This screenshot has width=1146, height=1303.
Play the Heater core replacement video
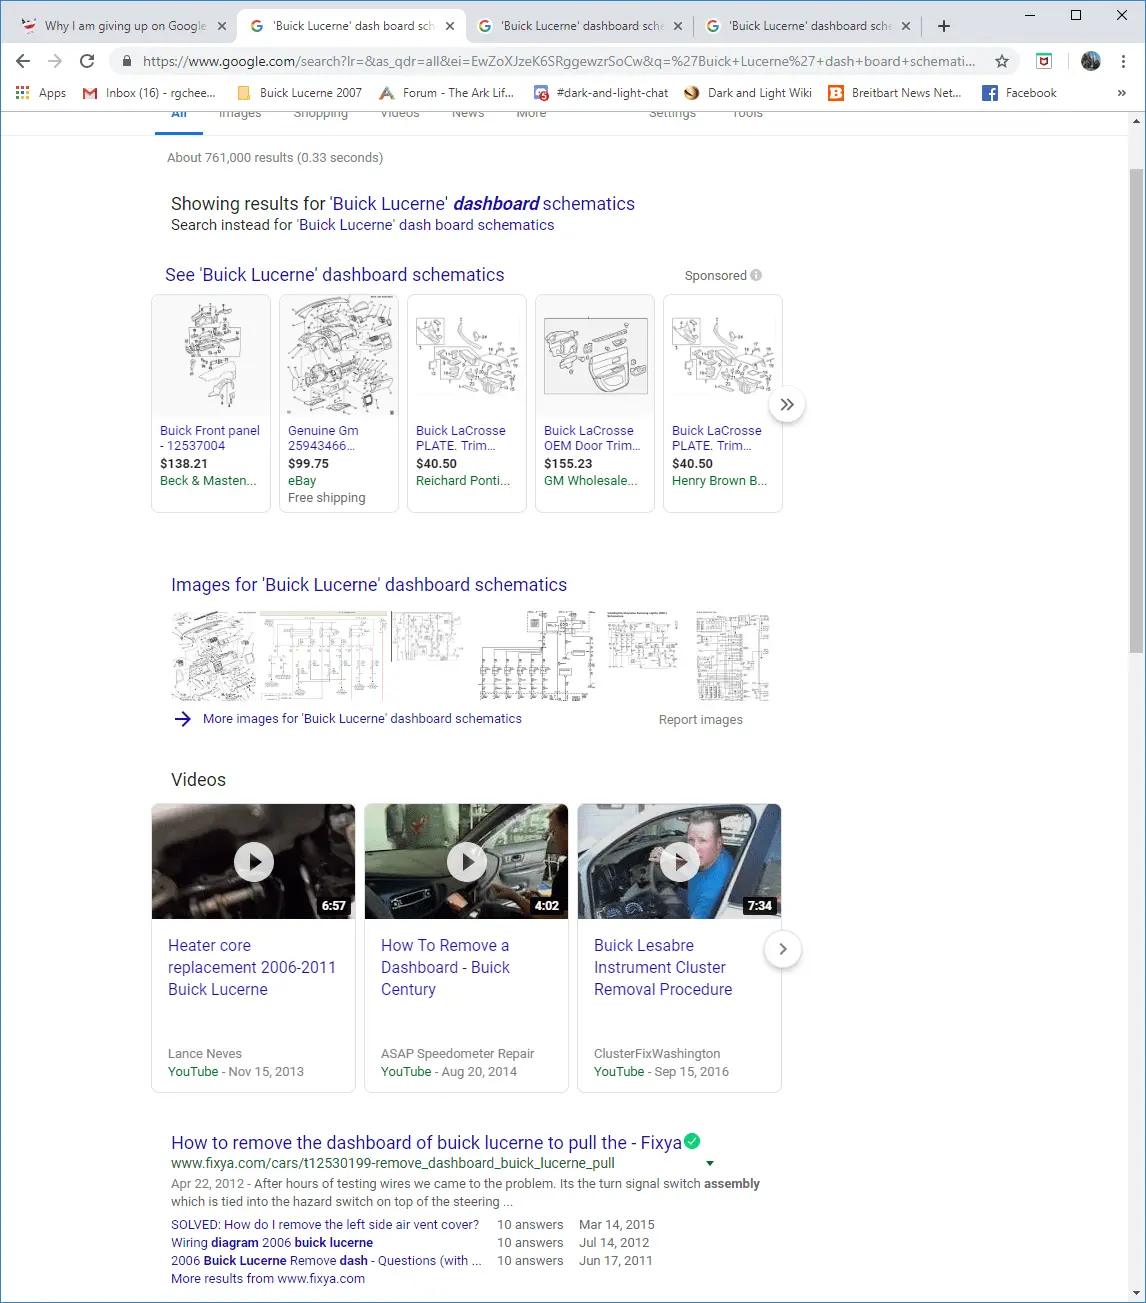coord(254,861)
